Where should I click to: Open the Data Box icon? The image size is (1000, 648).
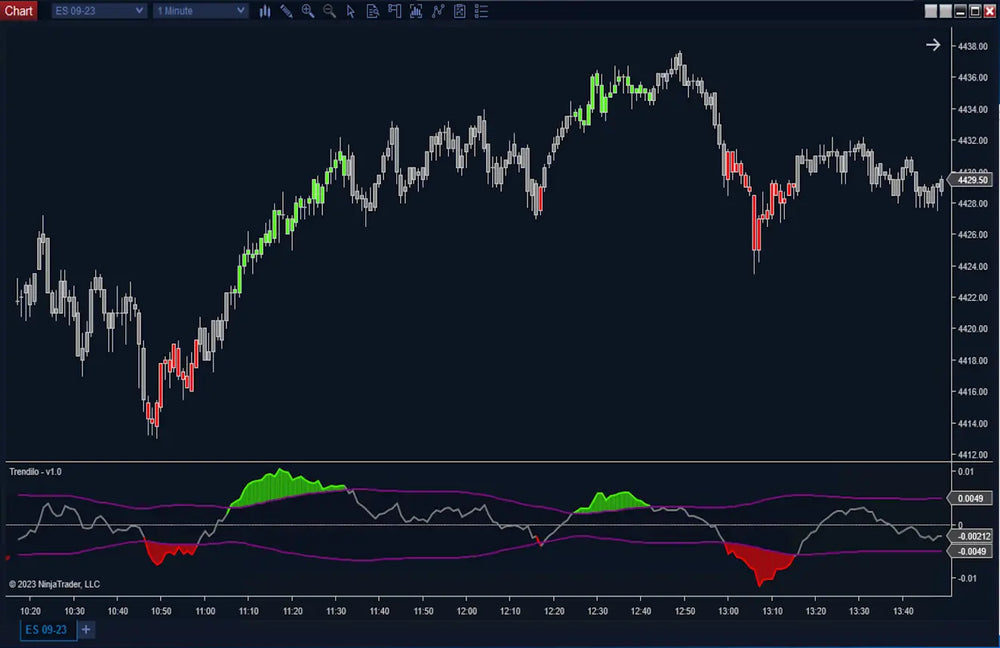372,11
